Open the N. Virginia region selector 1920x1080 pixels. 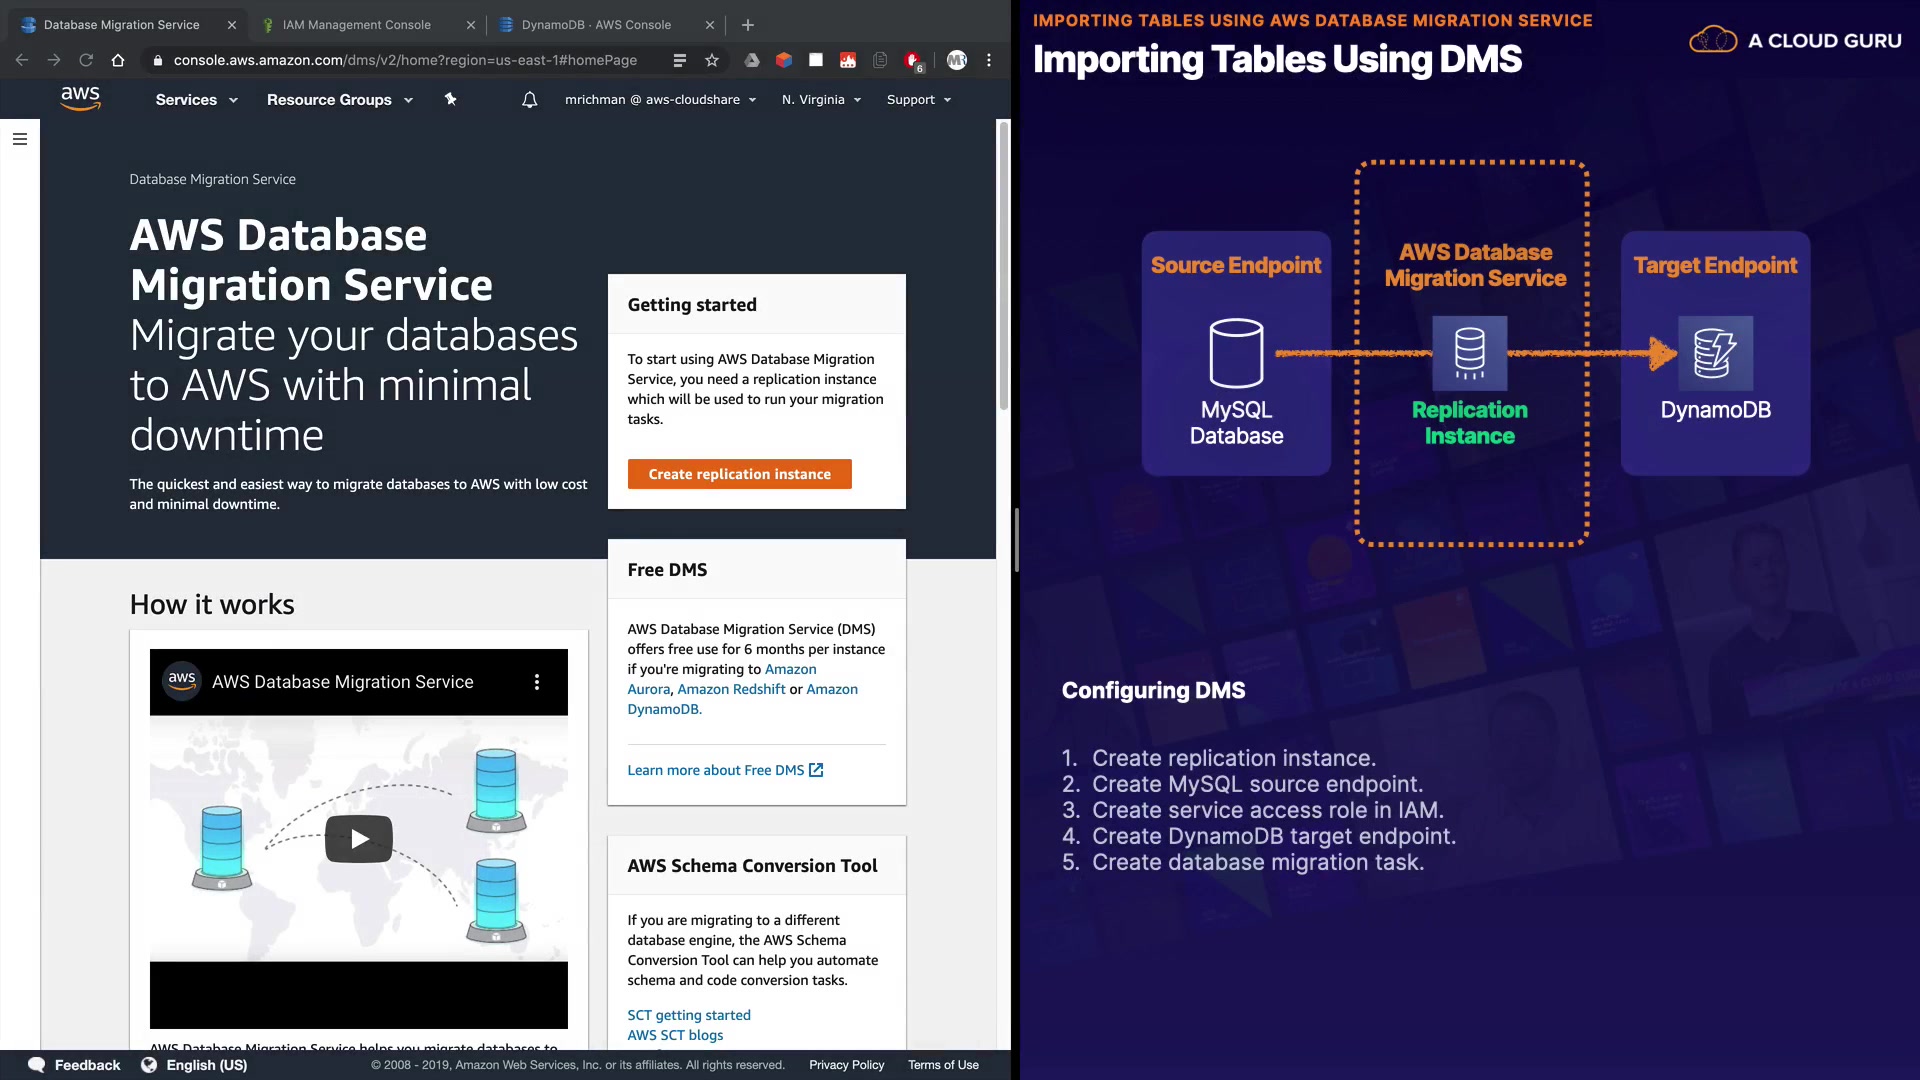tap(821, 100)
